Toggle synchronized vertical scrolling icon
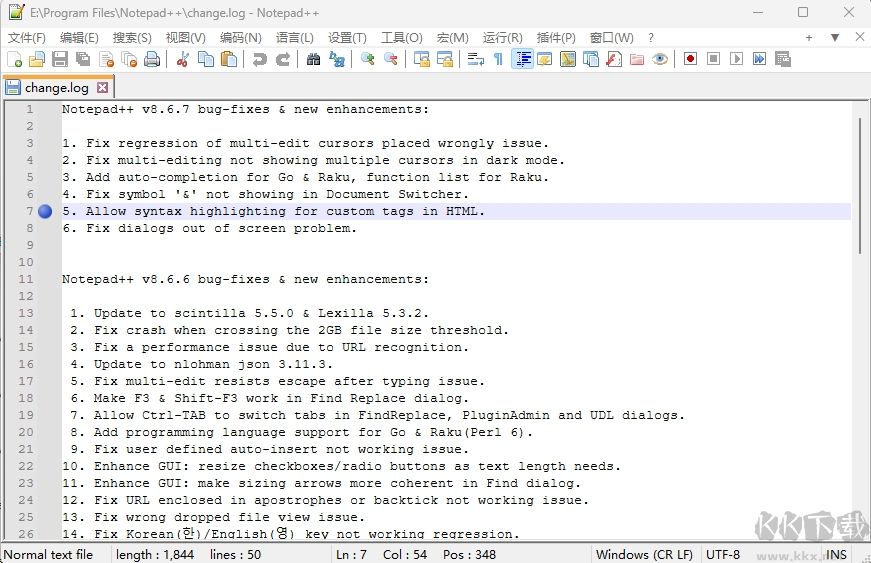 [x=422, y=59]
